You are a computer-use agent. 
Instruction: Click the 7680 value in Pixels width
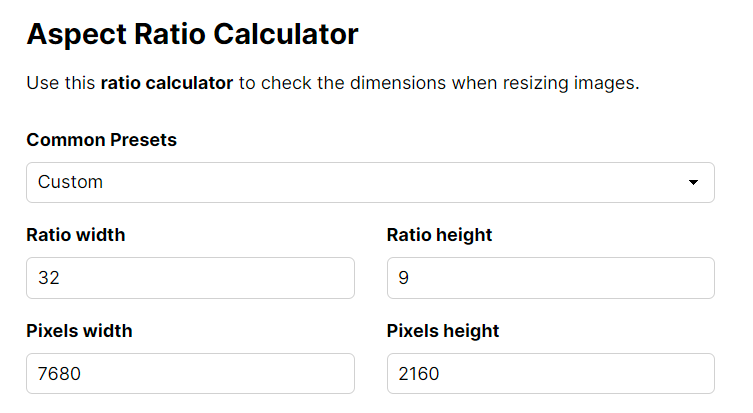click(x=58, y=374)
